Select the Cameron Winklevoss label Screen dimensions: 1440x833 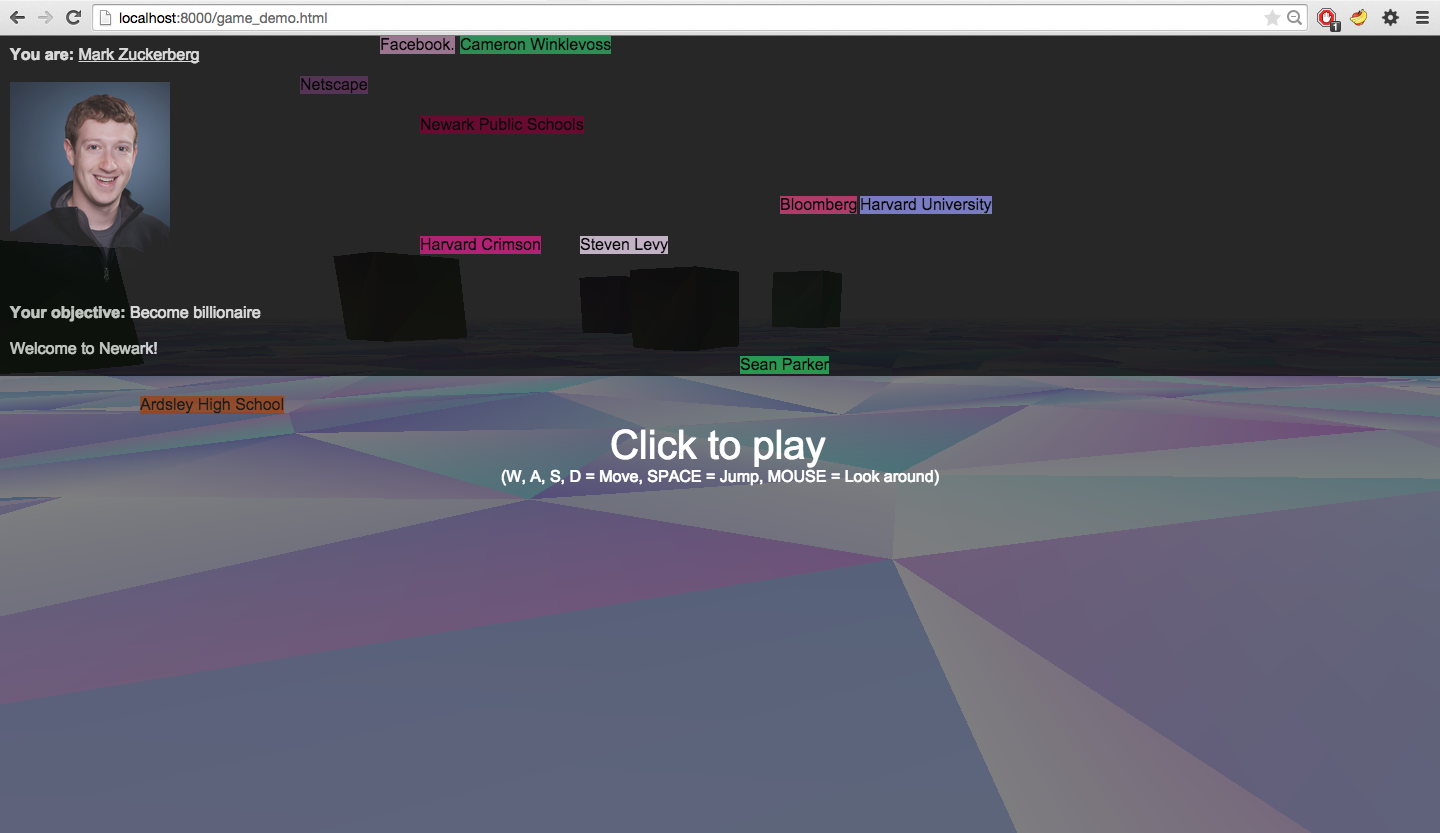click(x=535, y=45)
